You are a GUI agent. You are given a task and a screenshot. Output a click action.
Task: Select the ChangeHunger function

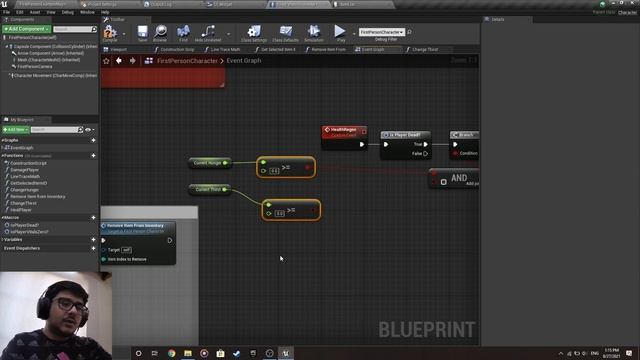point(24,190)
